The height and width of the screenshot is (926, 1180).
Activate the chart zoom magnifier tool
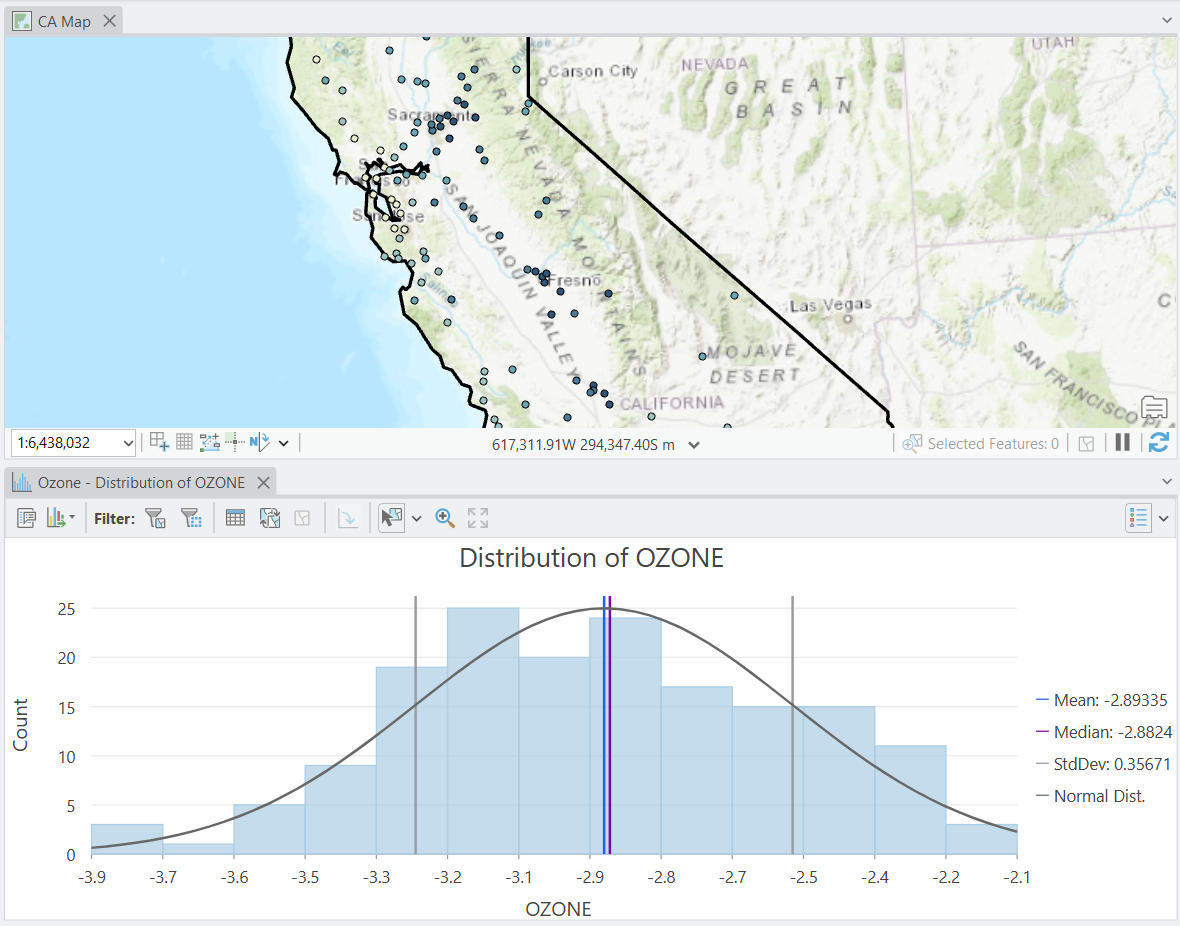[x=445, y=518]
